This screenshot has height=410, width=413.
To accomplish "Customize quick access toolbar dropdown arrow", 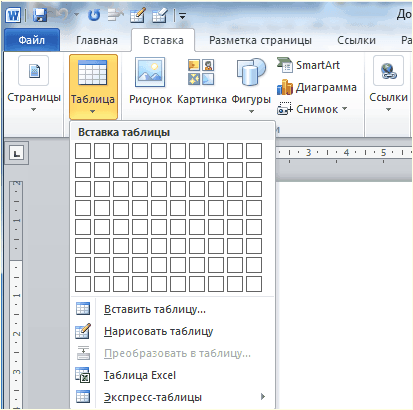I will [x=182, y=16].
